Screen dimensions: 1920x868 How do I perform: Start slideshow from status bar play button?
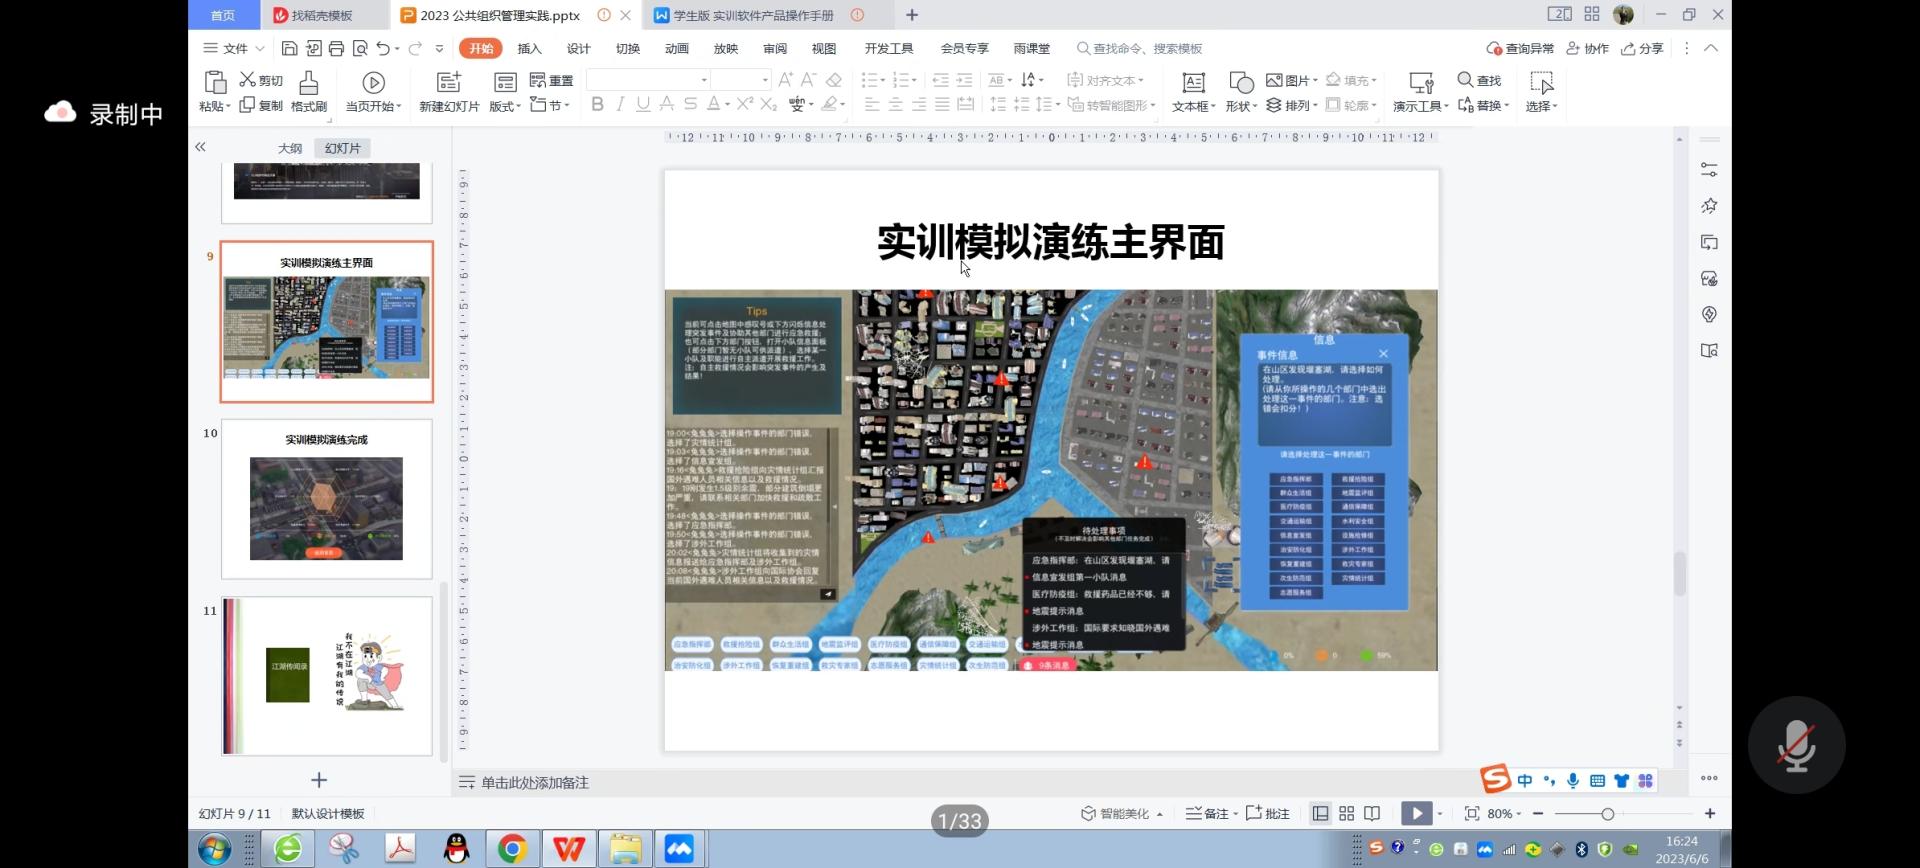pos(1416,814)
